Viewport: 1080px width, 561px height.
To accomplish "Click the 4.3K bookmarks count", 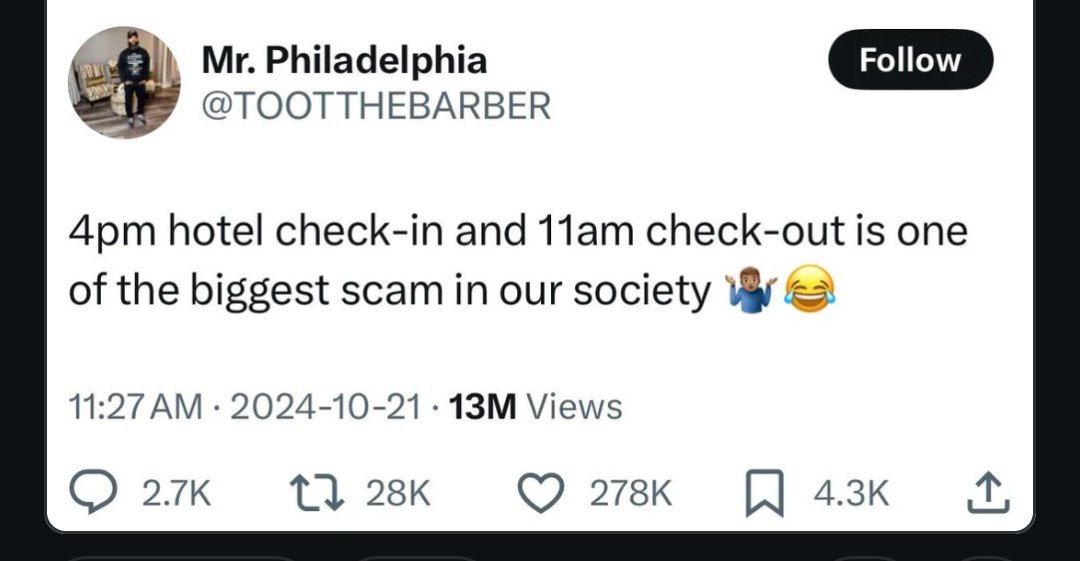I will point(851,493).
